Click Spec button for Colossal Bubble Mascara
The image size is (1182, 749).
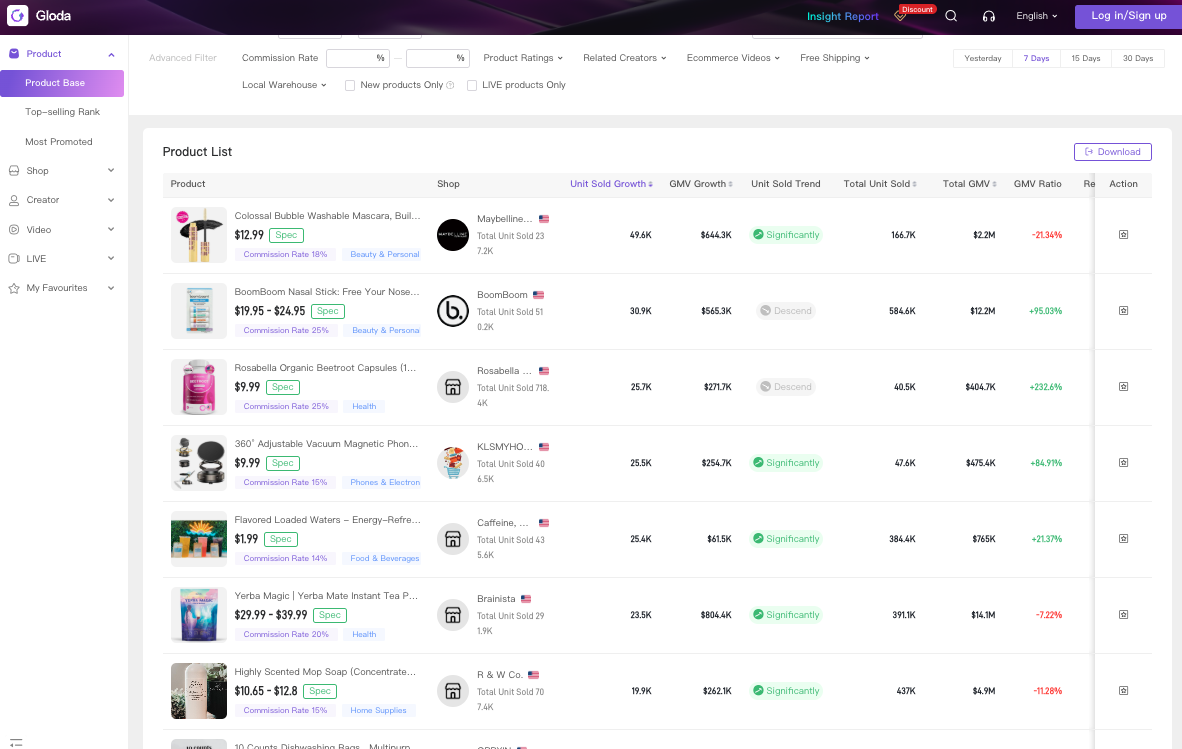coord(286,235)
